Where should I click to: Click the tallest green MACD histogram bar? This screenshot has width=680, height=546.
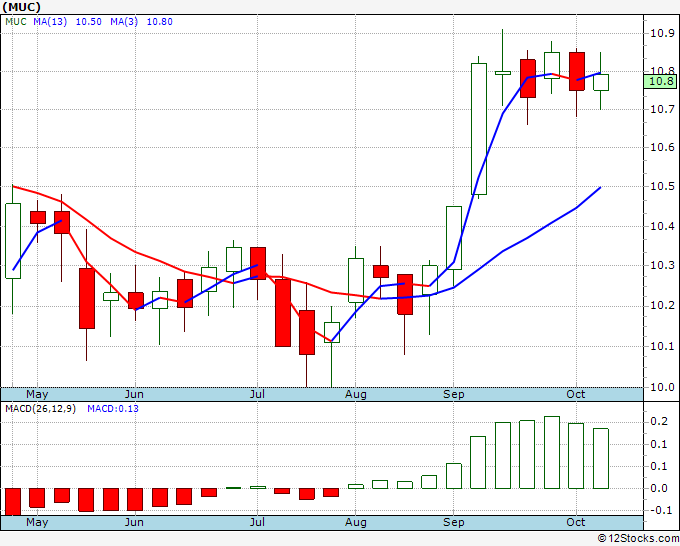(552, 452)
